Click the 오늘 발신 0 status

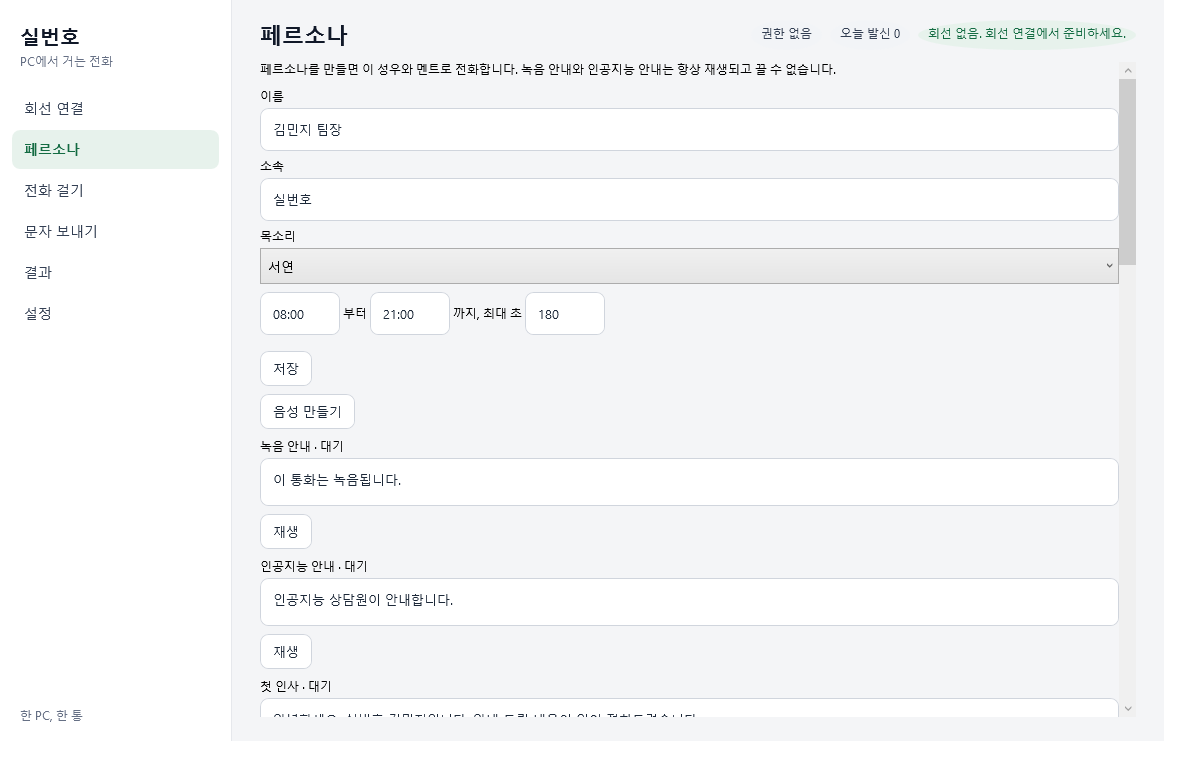click(x=870, y=33)
